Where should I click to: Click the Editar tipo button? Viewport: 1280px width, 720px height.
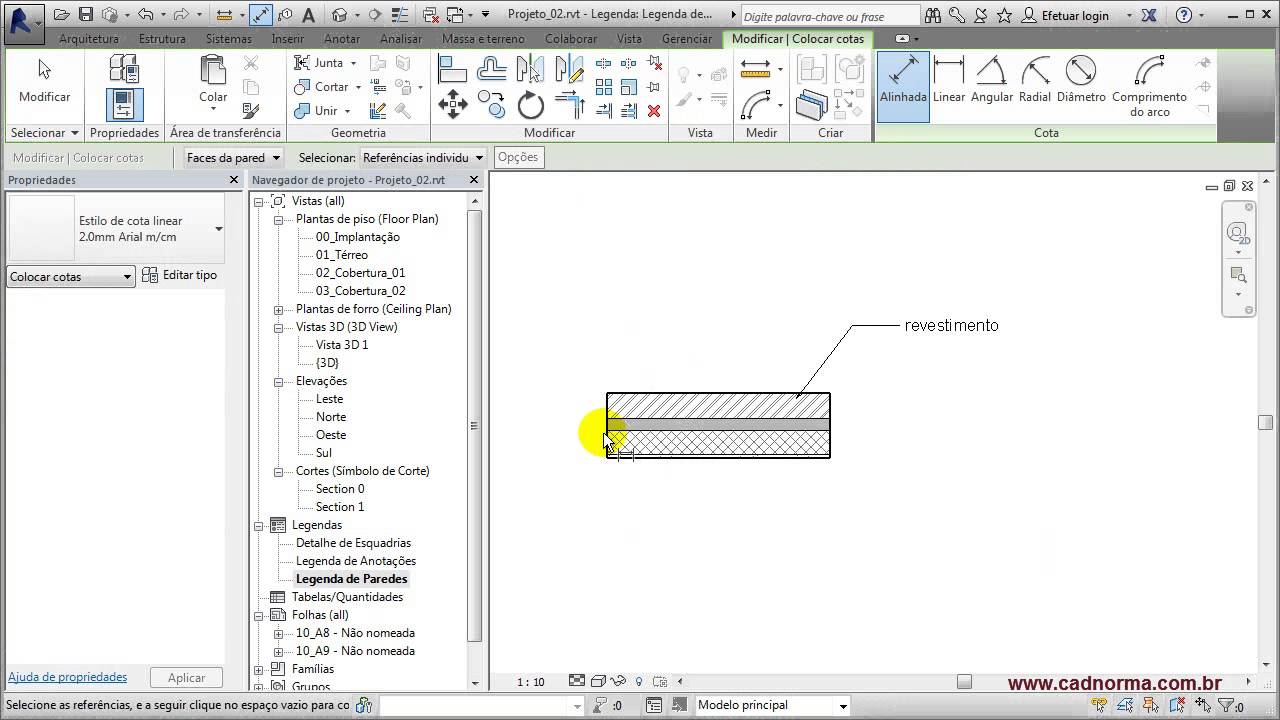(180, 275)
